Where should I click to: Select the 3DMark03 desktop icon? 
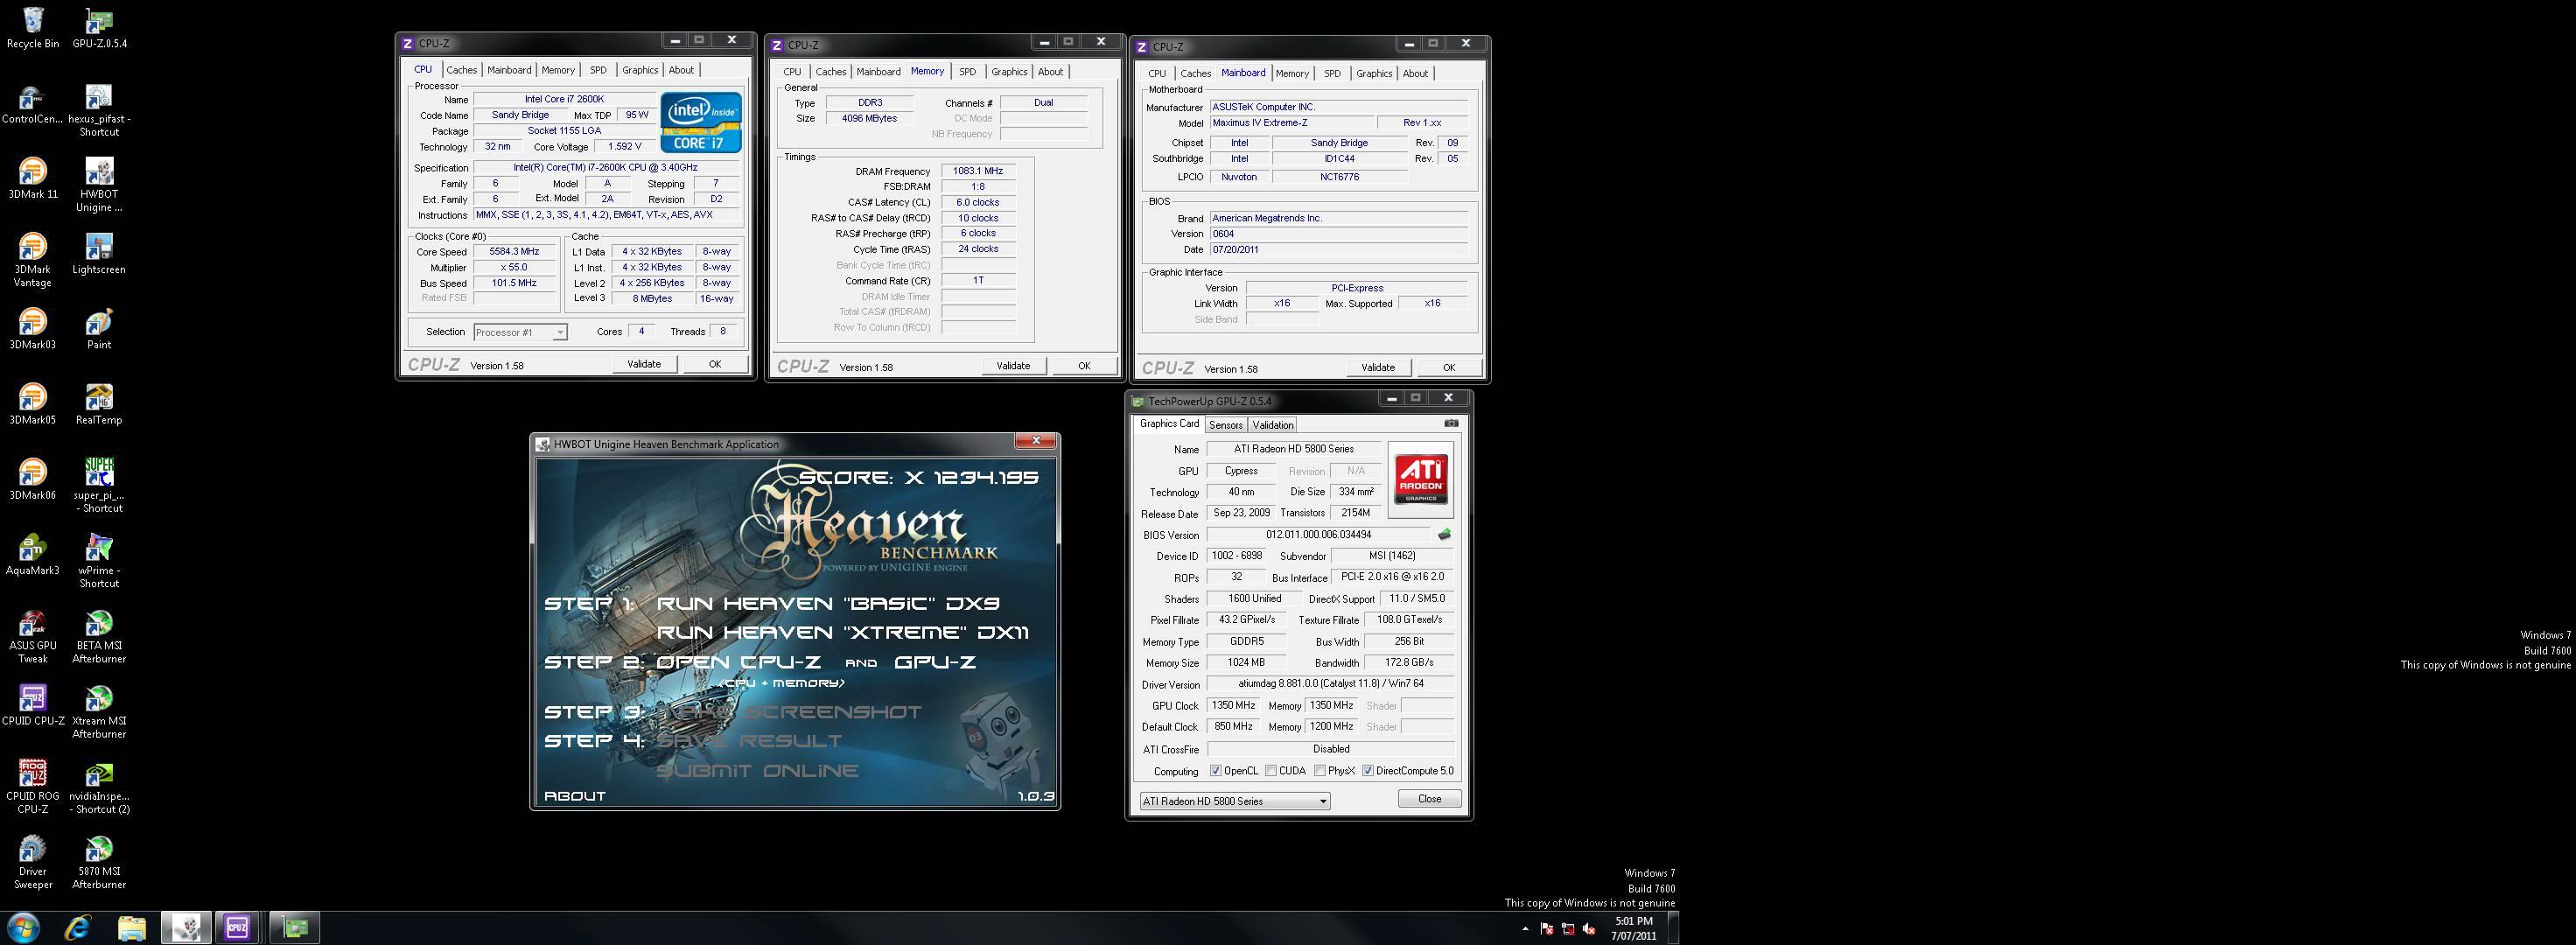click(33, 328)
